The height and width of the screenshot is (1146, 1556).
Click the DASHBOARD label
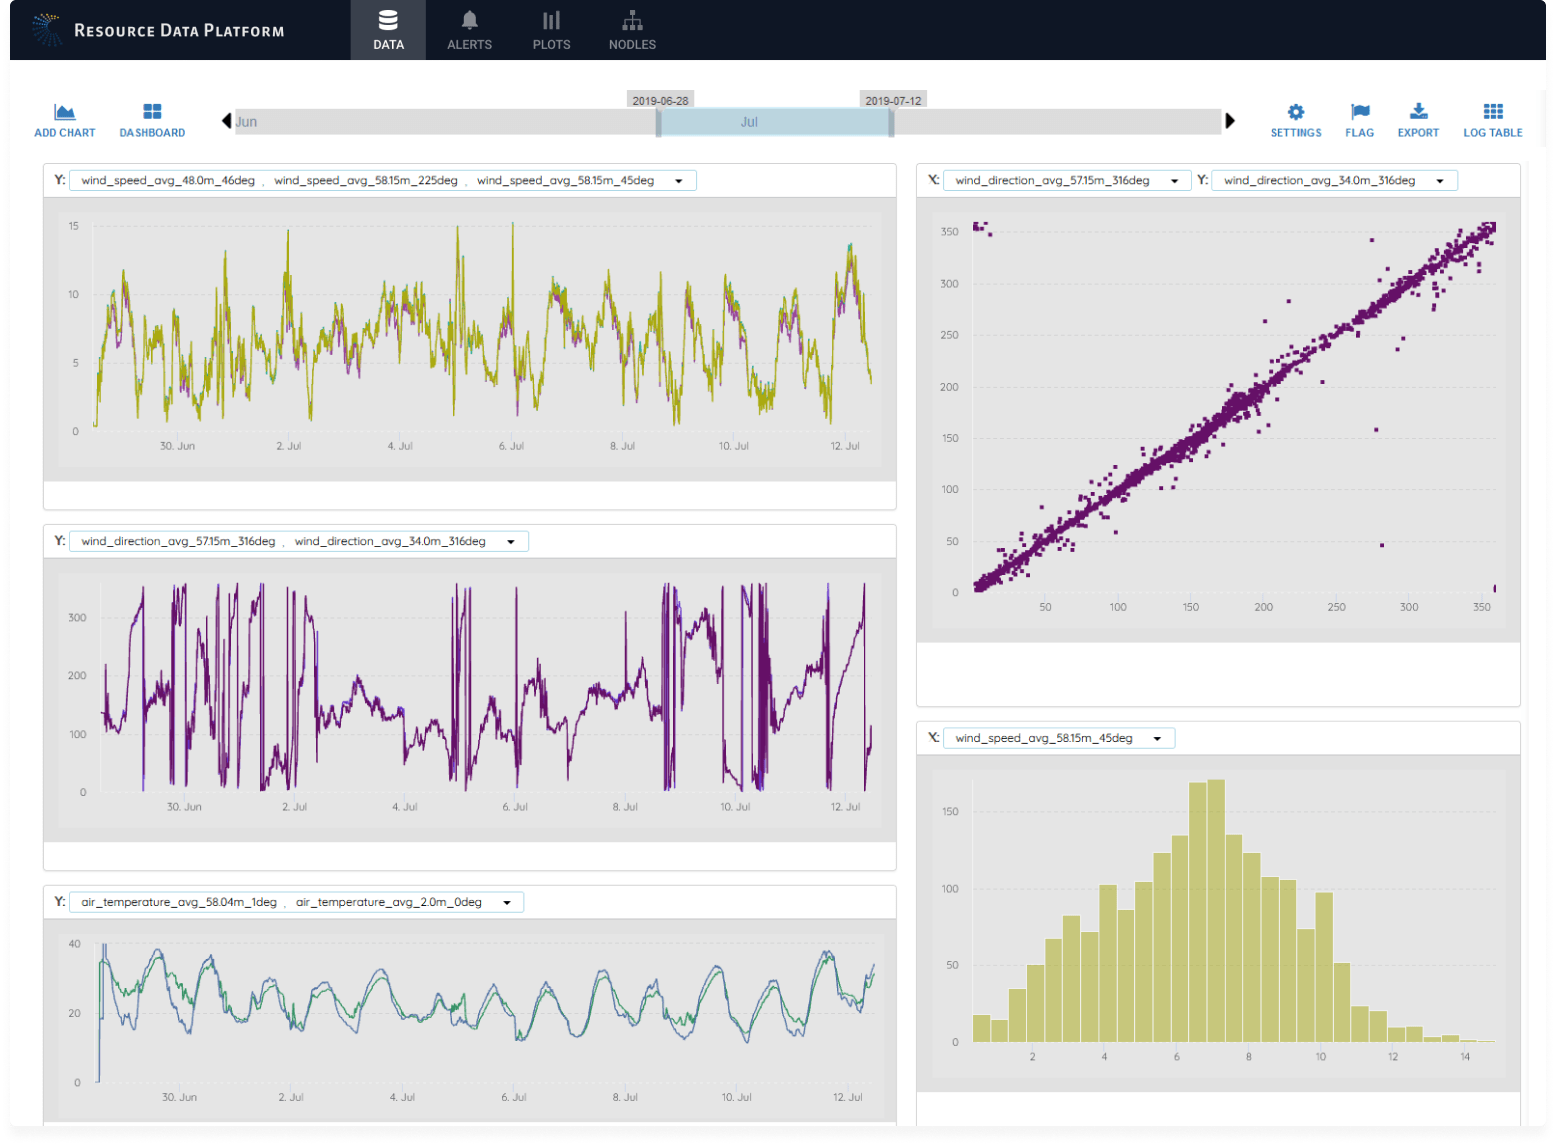click(x=152, y=133)
